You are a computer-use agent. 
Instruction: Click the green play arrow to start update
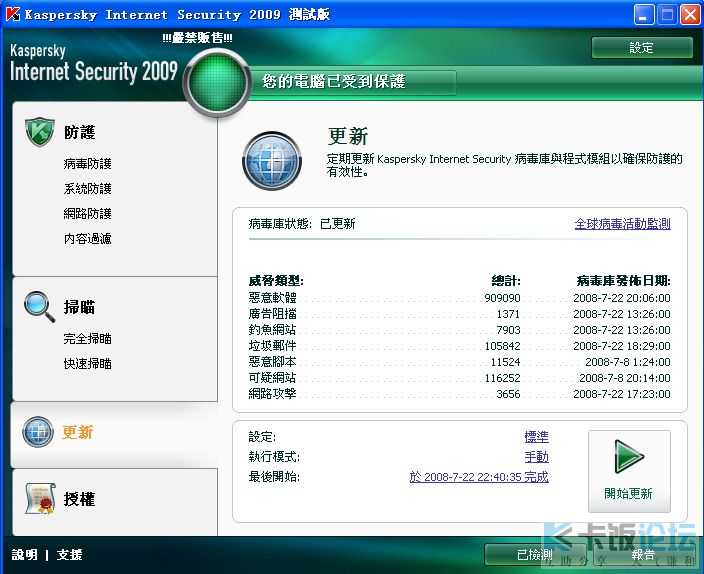629,457
